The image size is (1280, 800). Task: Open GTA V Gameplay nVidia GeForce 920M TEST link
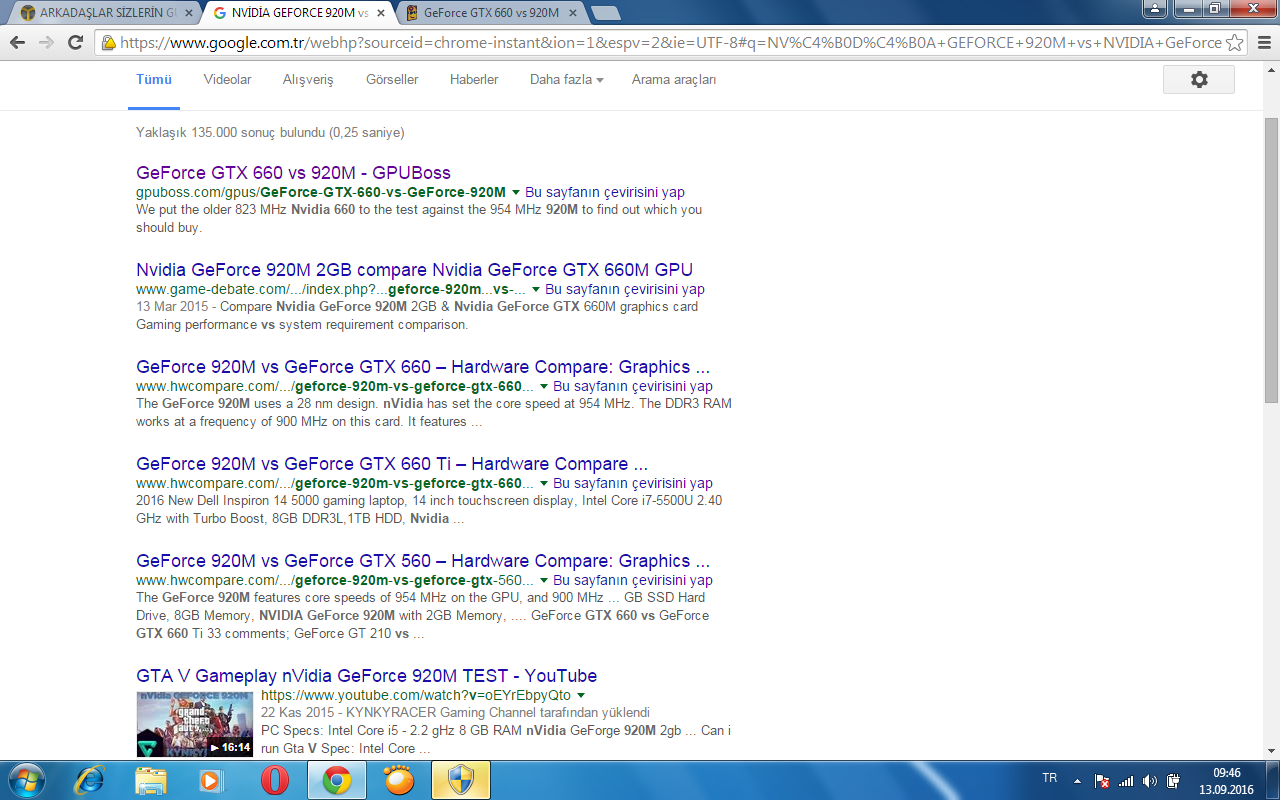[x=366, y=676]
